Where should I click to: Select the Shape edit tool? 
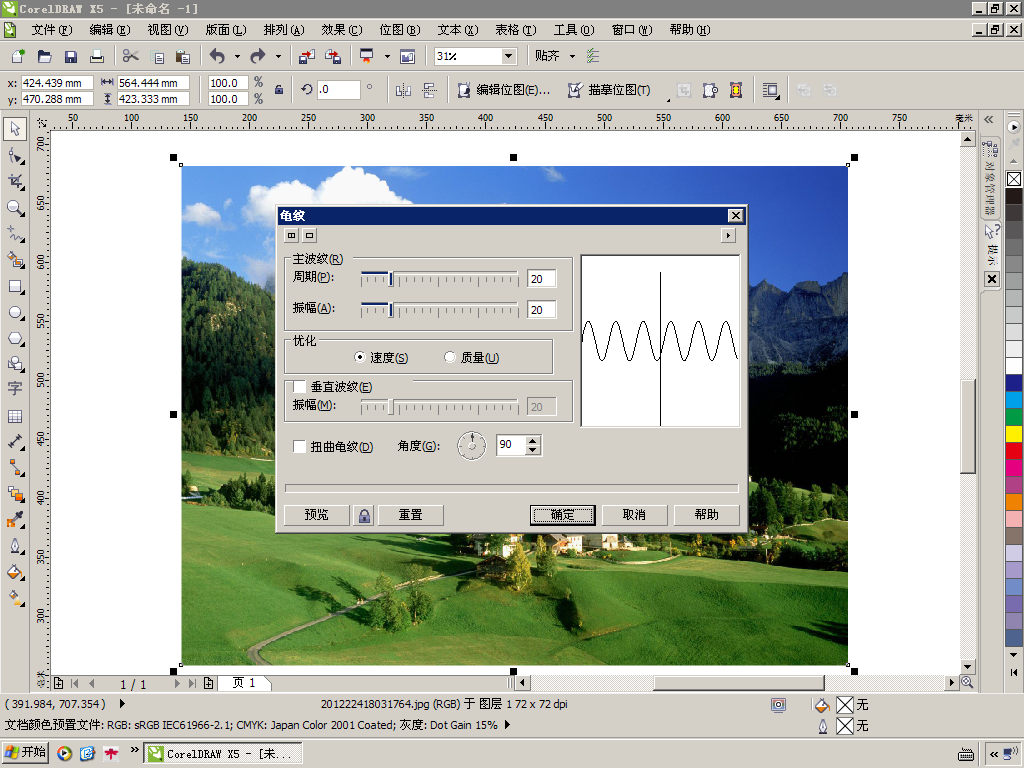15,156
